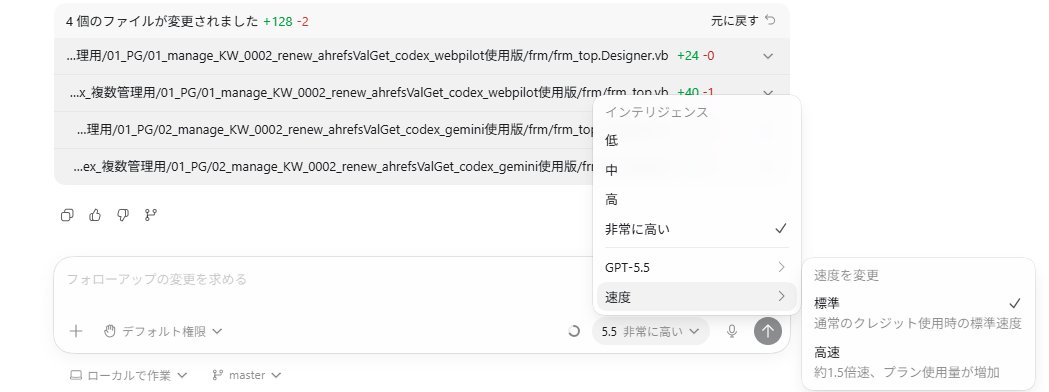Click the send arrow button

pos(767,330)
